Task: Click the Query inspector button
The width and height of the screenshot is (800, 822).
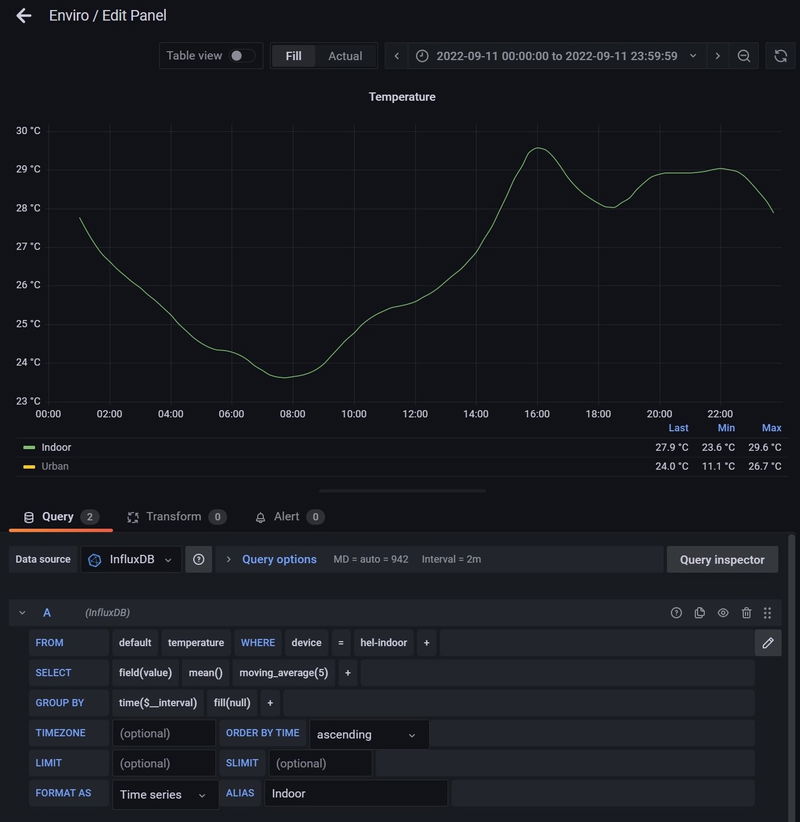Action: click(x=722, y=560)
